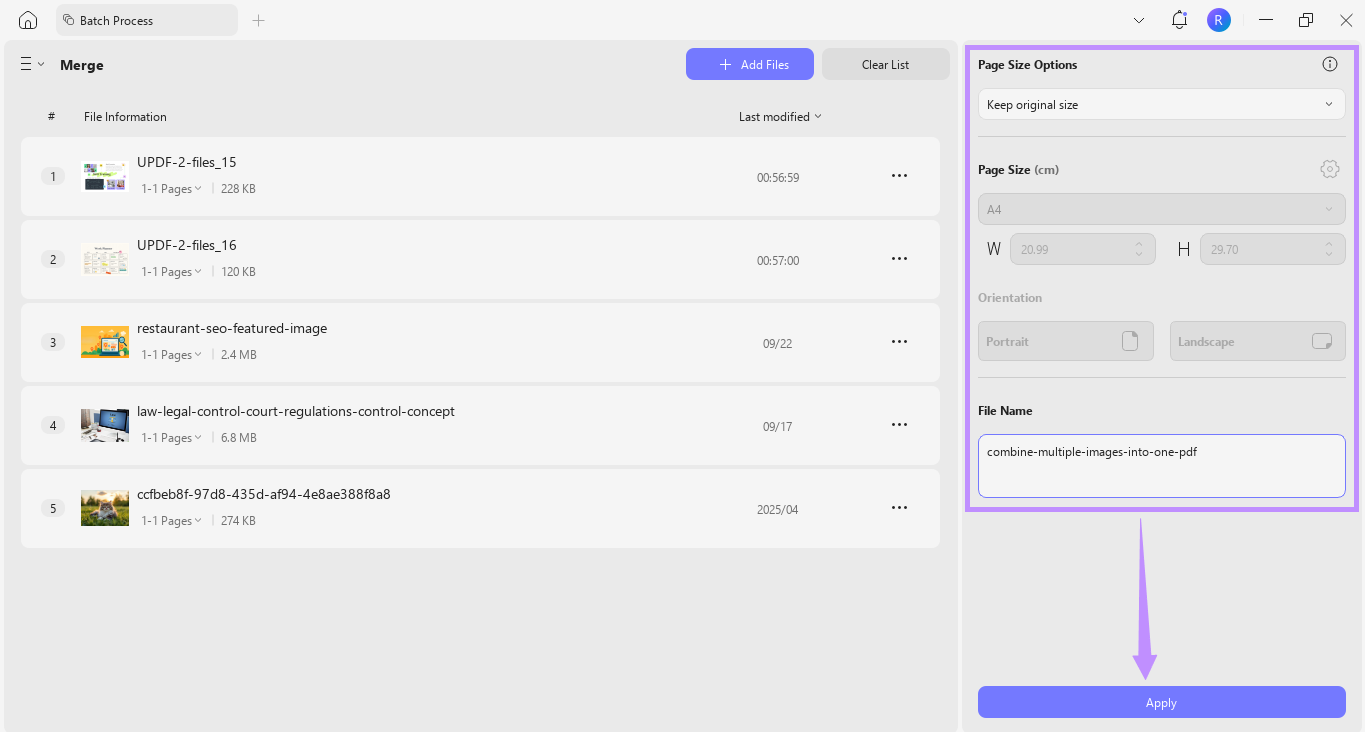Viewport: 1365px width, 732px height.
Task: Open the notifications bell
Action: tap(1178, 19)
